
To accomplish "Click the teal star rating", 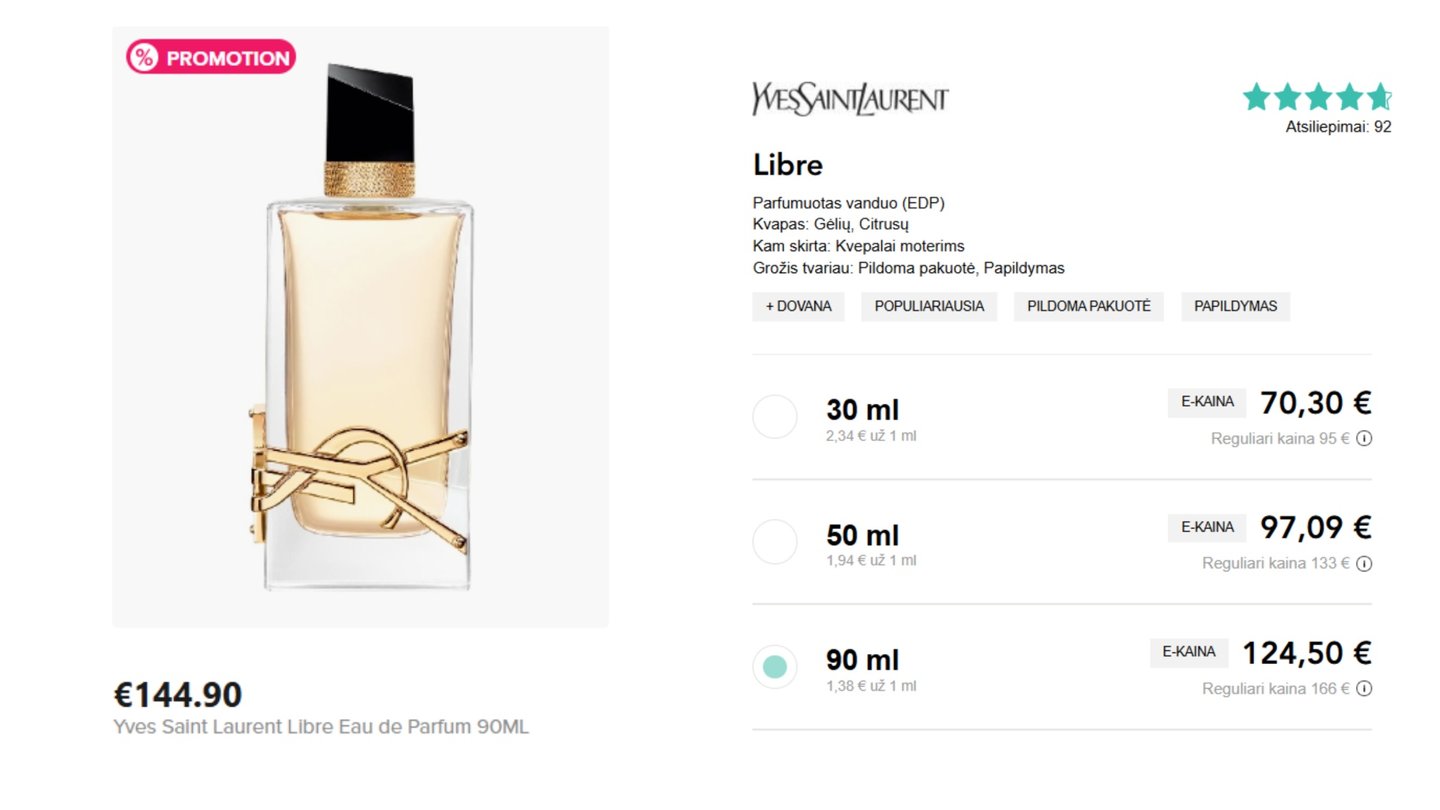I will 1317,97.
